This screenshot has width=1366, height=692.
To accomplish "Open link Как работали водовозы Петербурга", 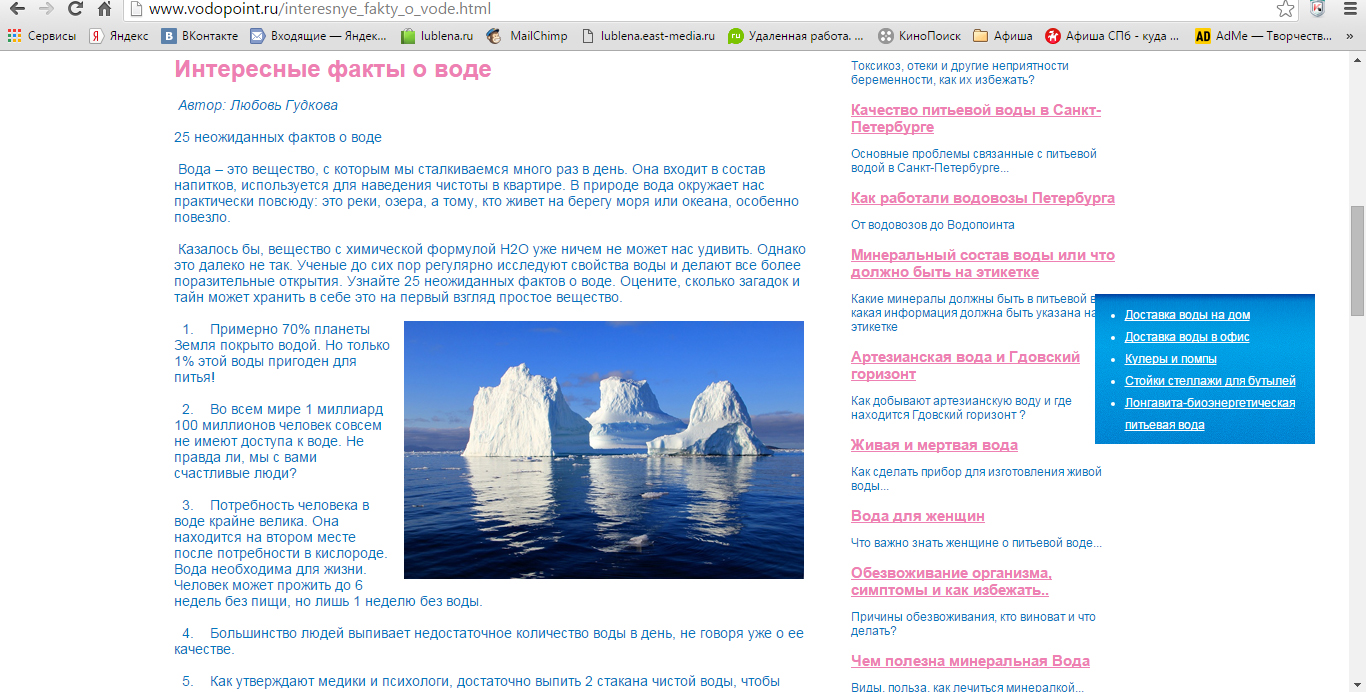I will 983,198.
